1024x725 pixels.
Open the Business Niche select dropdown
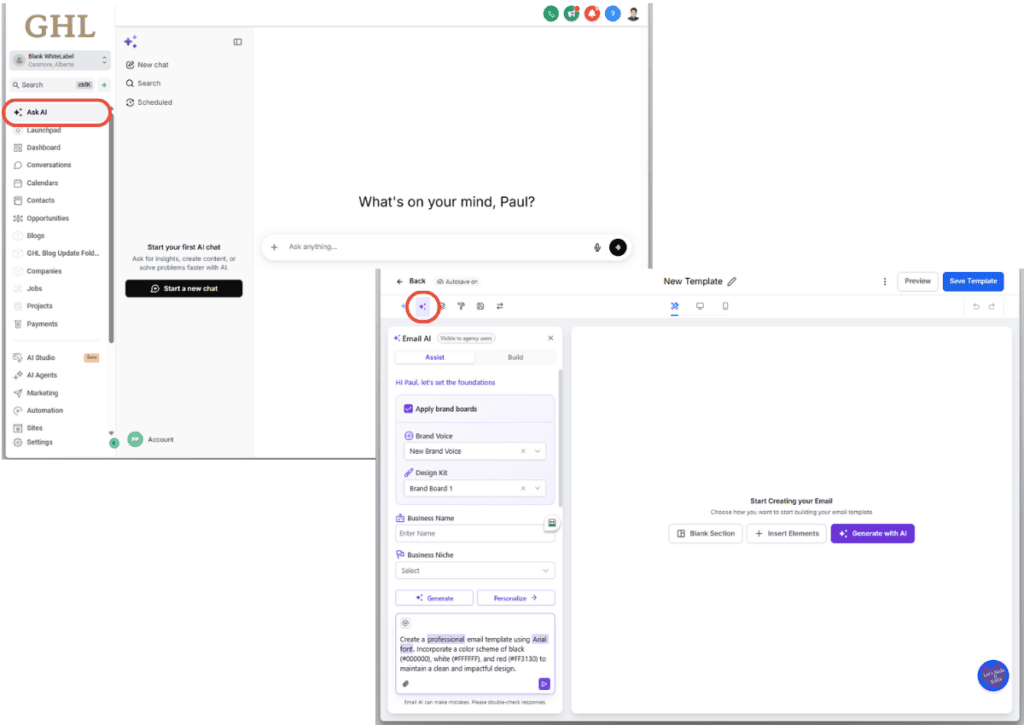[x=475, y=571]
